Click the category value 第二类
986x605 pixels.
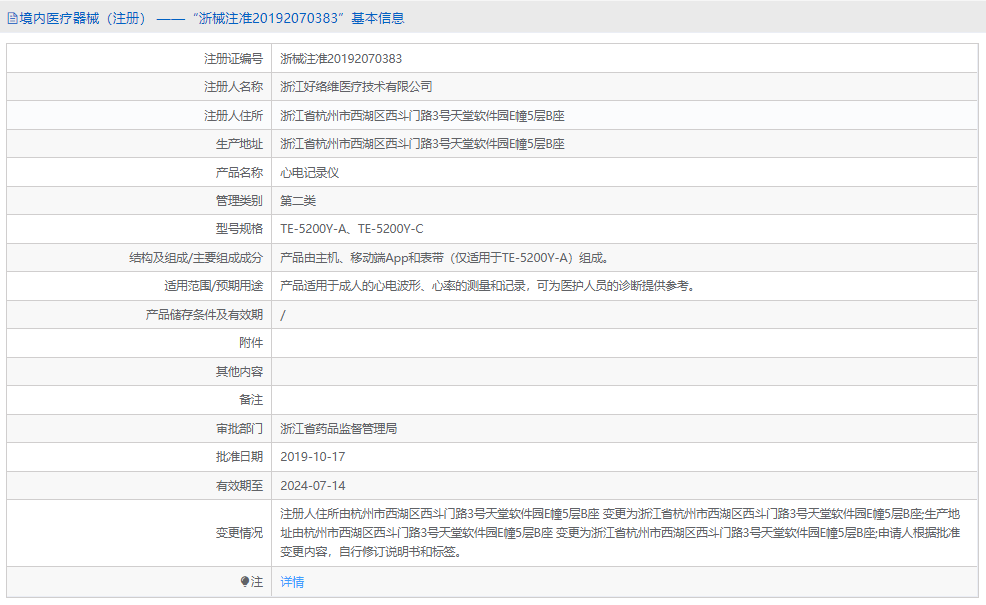click(298, 201)
